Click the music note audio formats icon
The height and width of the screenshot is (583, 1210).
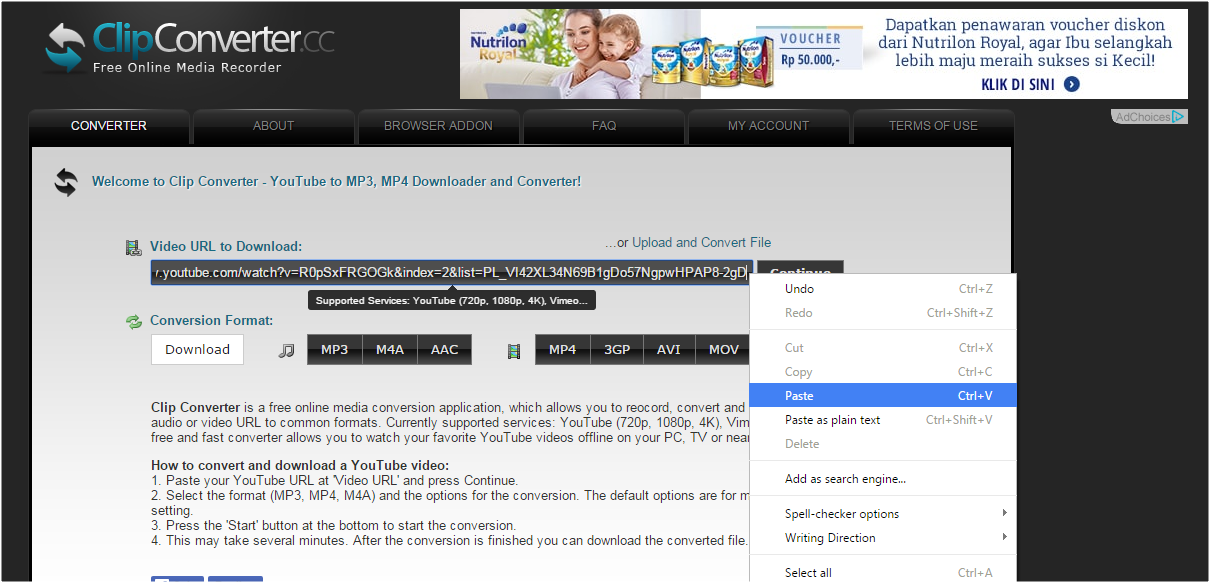point(287,350)
